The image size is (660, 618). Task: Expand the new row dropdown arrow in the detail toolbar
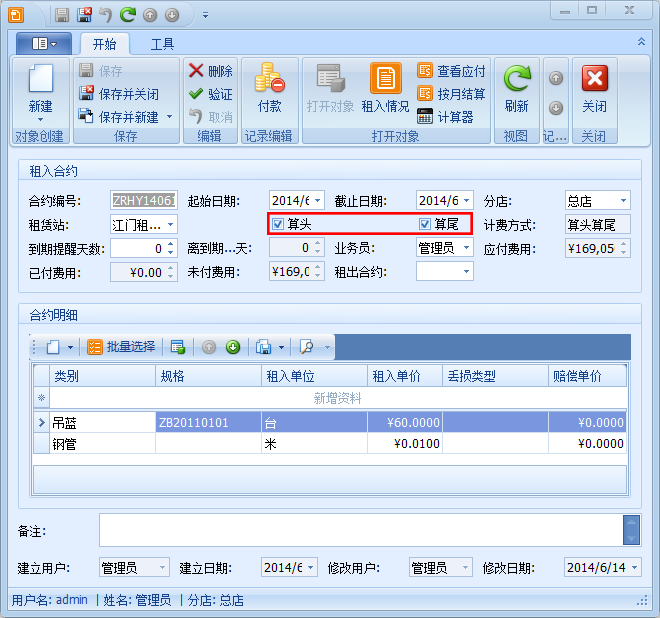click(70, 347)
